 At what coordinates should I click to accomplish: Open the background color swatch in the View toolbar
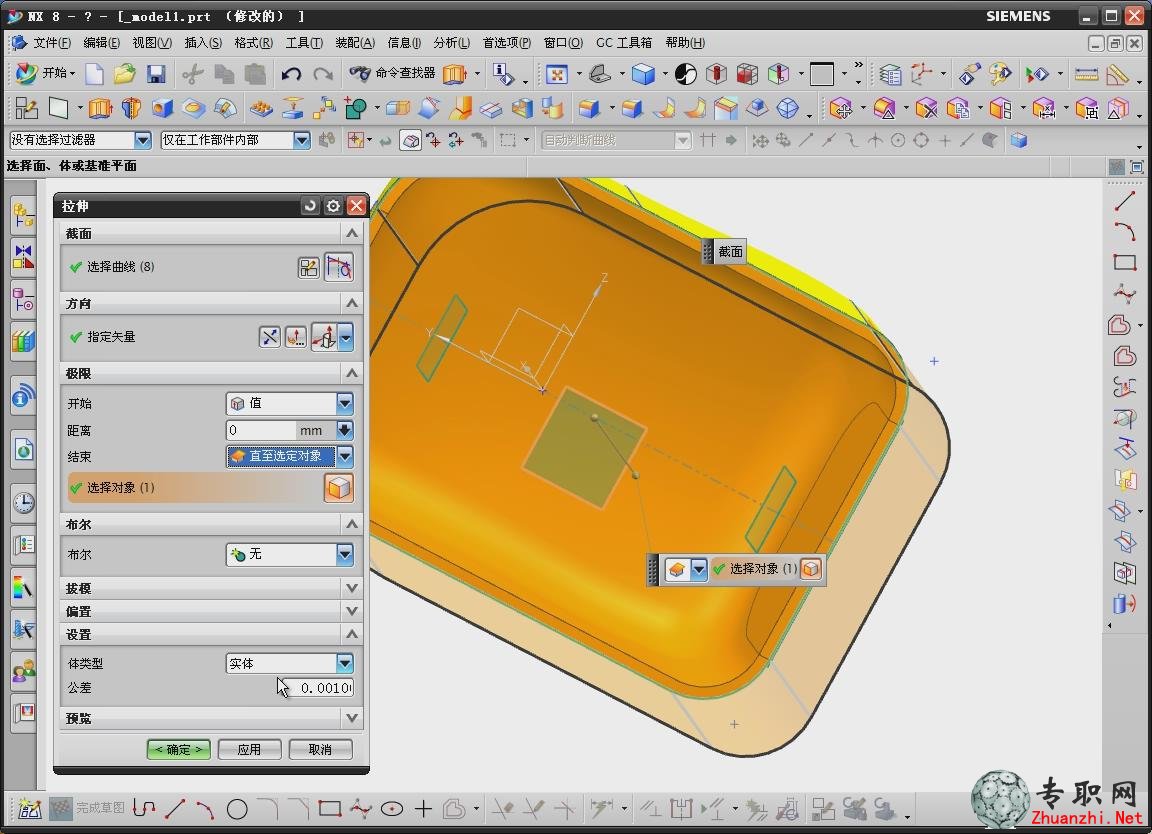[821, 73]
